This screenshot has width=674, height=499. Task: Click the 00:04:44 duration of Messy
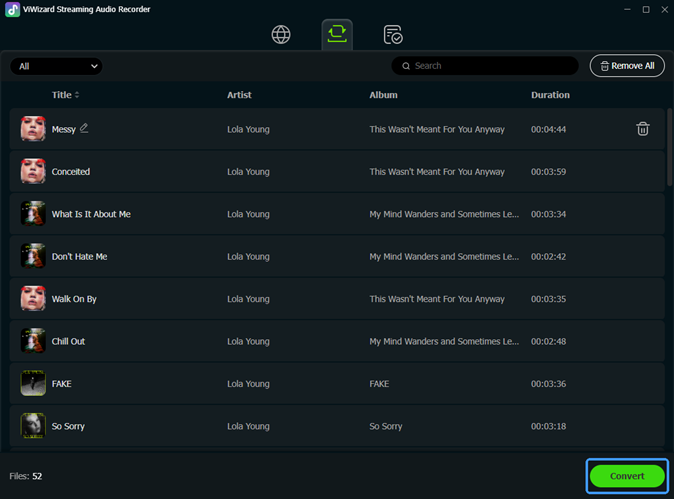(548, 129)
